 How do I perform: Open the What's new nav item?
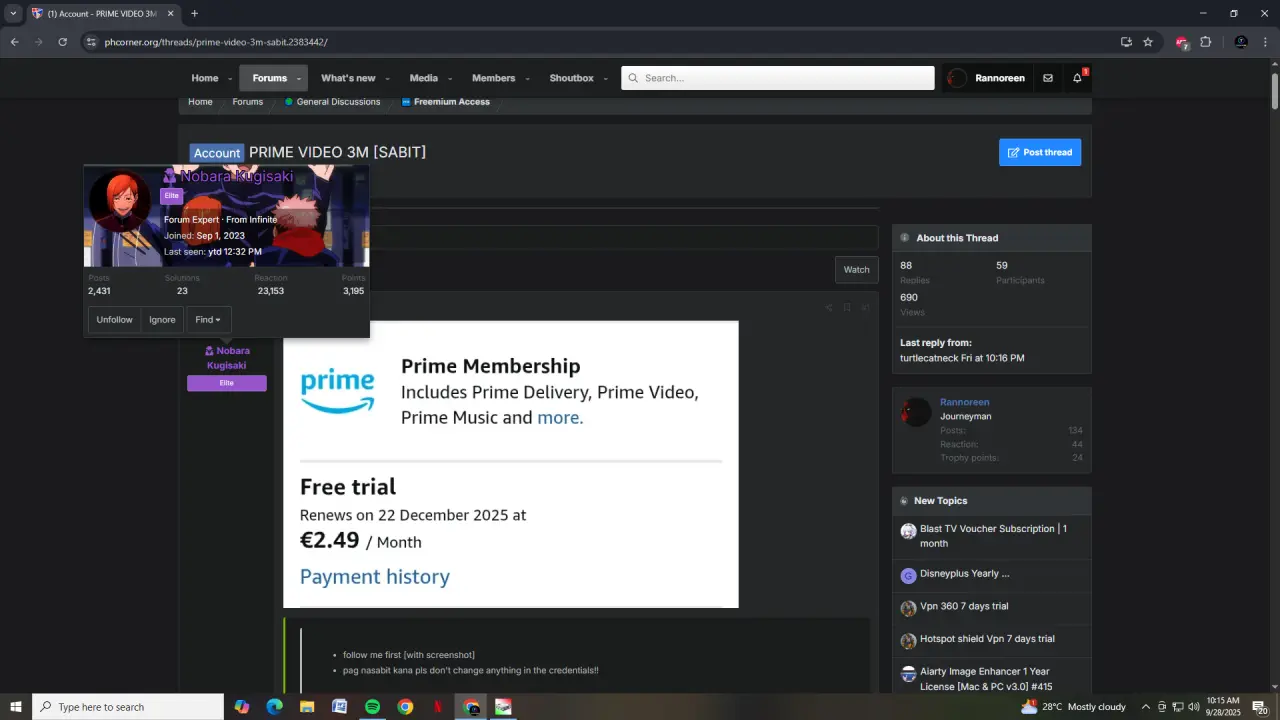click(348, 78)
